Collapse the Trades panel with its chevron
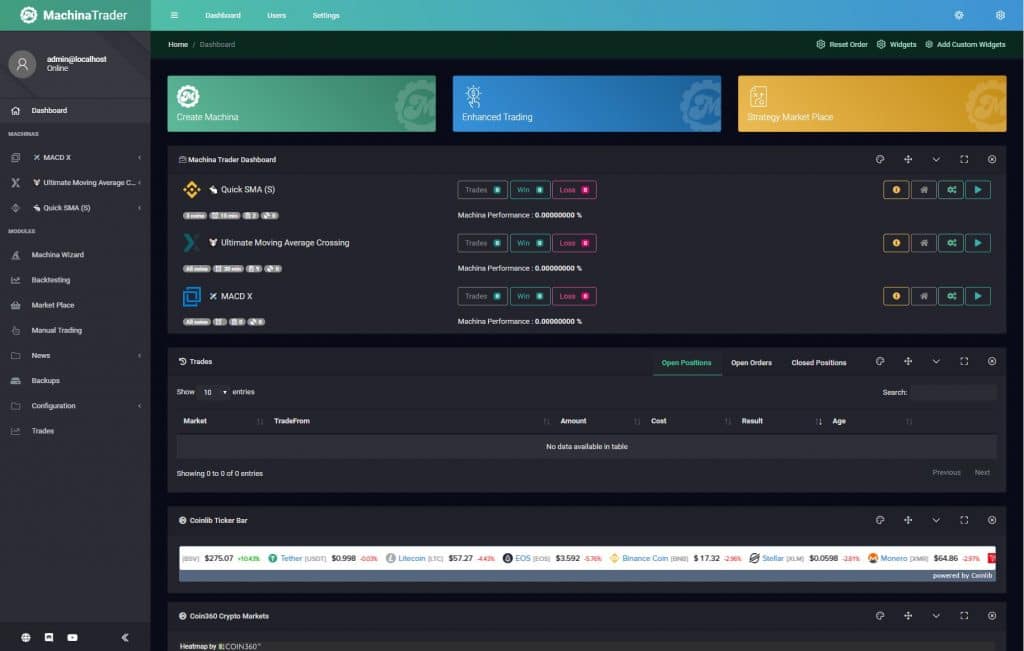This screenshot has height=651, width=1024. (936, 361)
